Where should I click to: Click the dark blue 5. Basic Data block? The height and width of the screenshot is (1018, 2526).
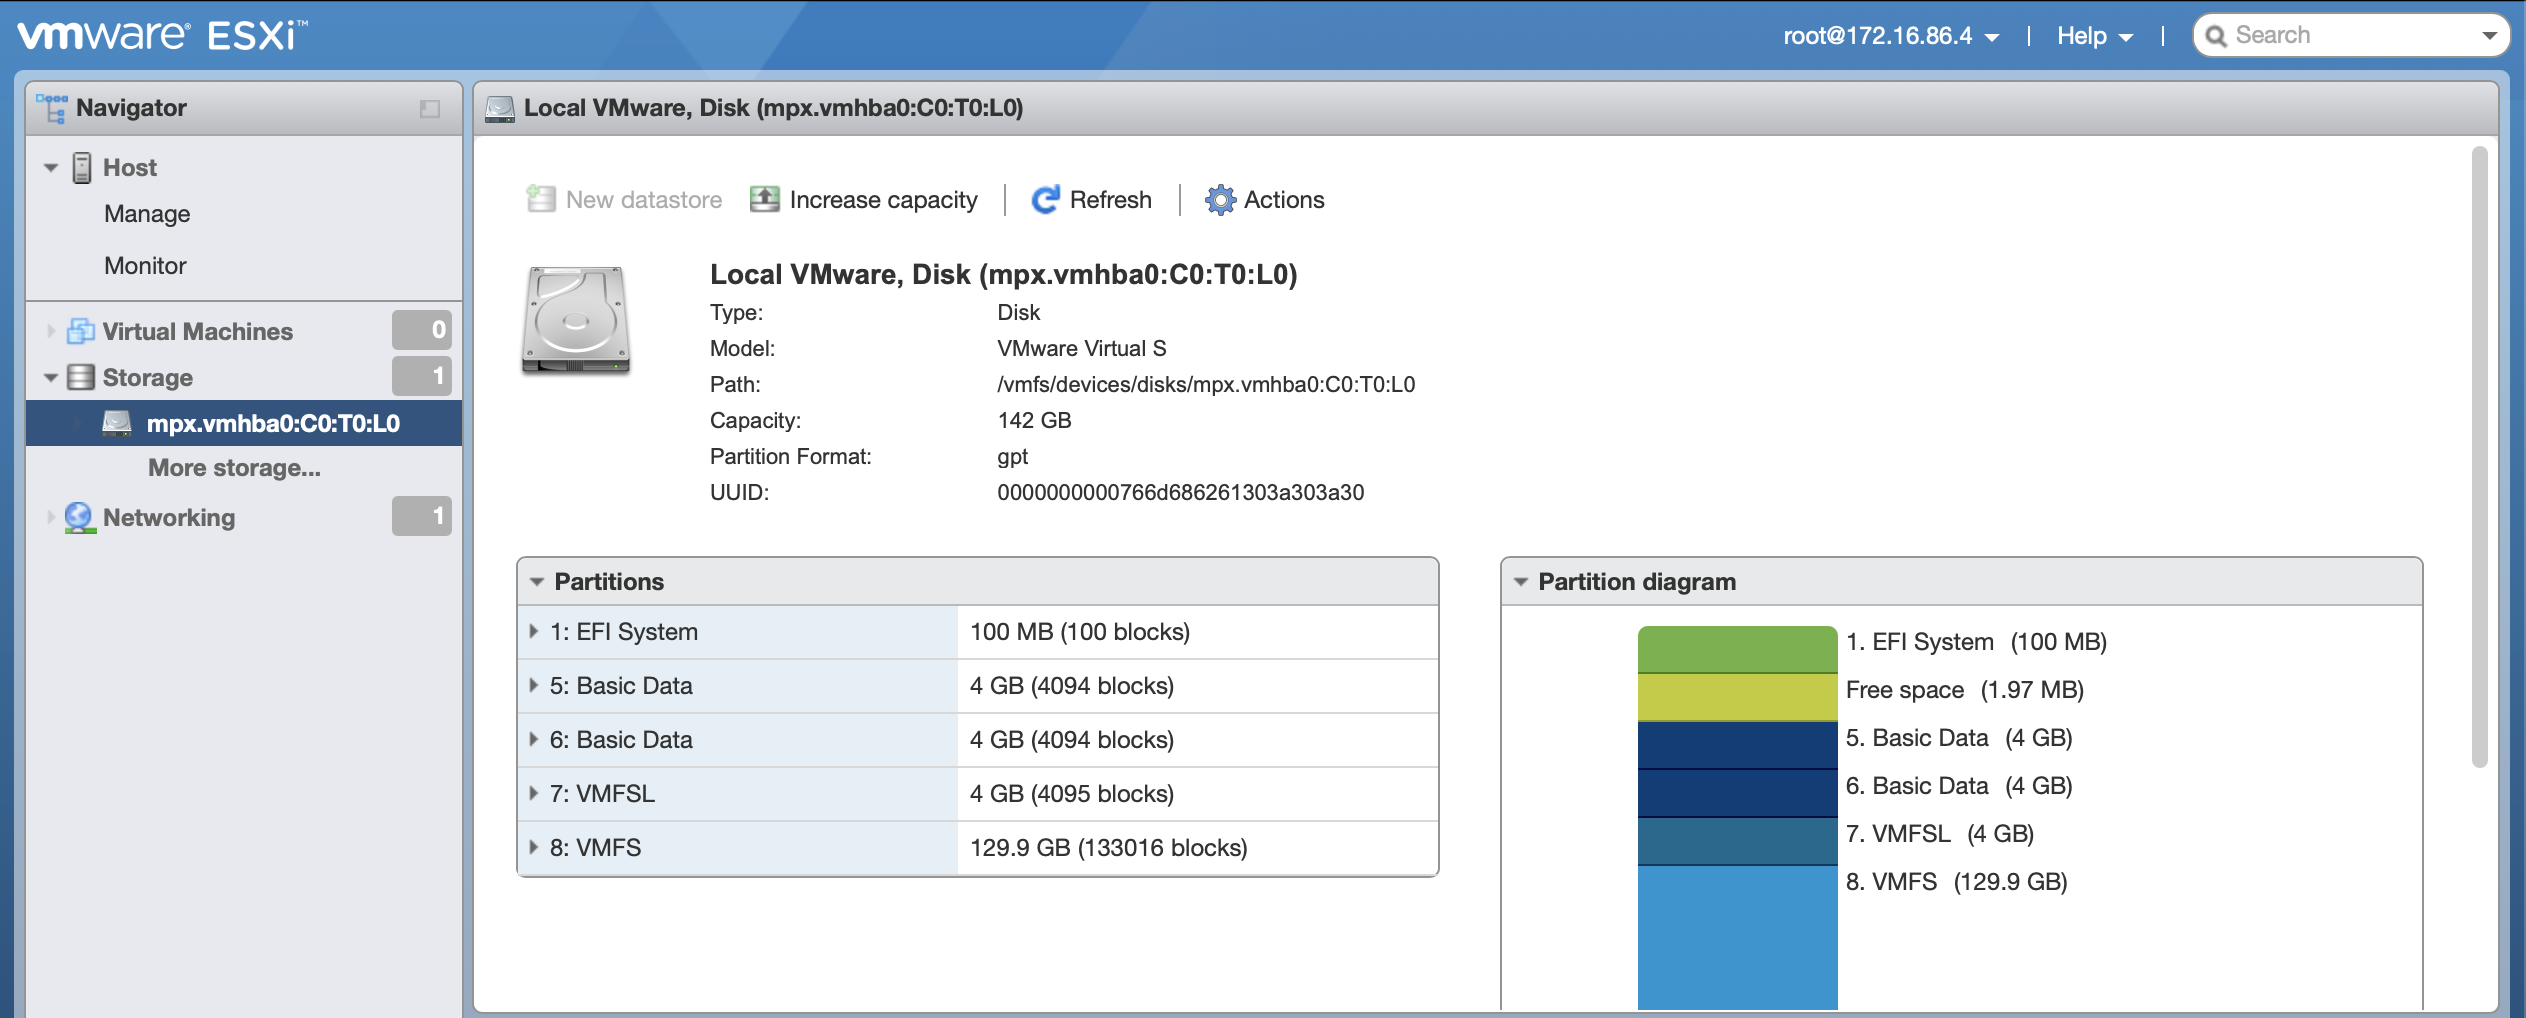click(x=1737, y=745)
